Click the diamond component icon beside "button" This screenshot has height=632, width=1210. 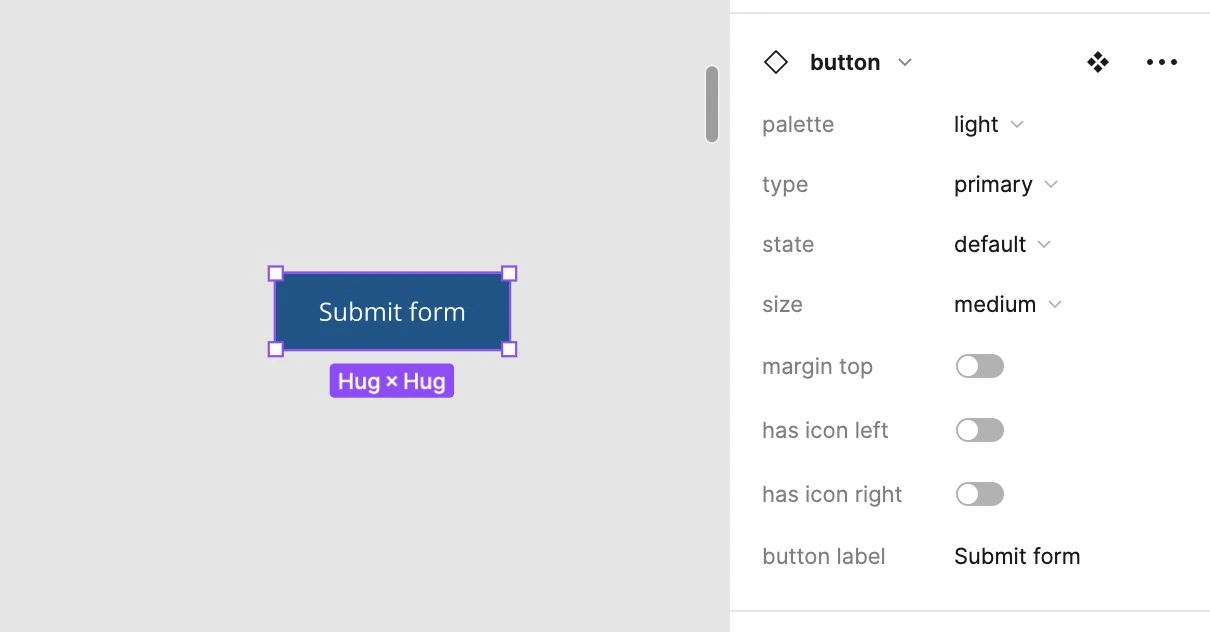click(776, 62)
